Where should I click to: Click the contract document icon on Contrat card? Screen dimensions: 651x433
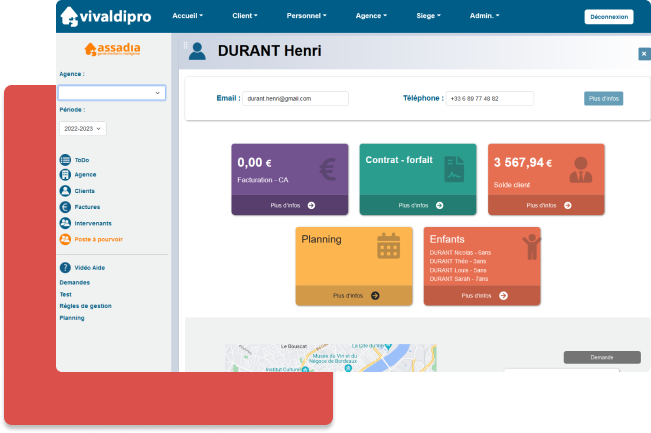454,169
